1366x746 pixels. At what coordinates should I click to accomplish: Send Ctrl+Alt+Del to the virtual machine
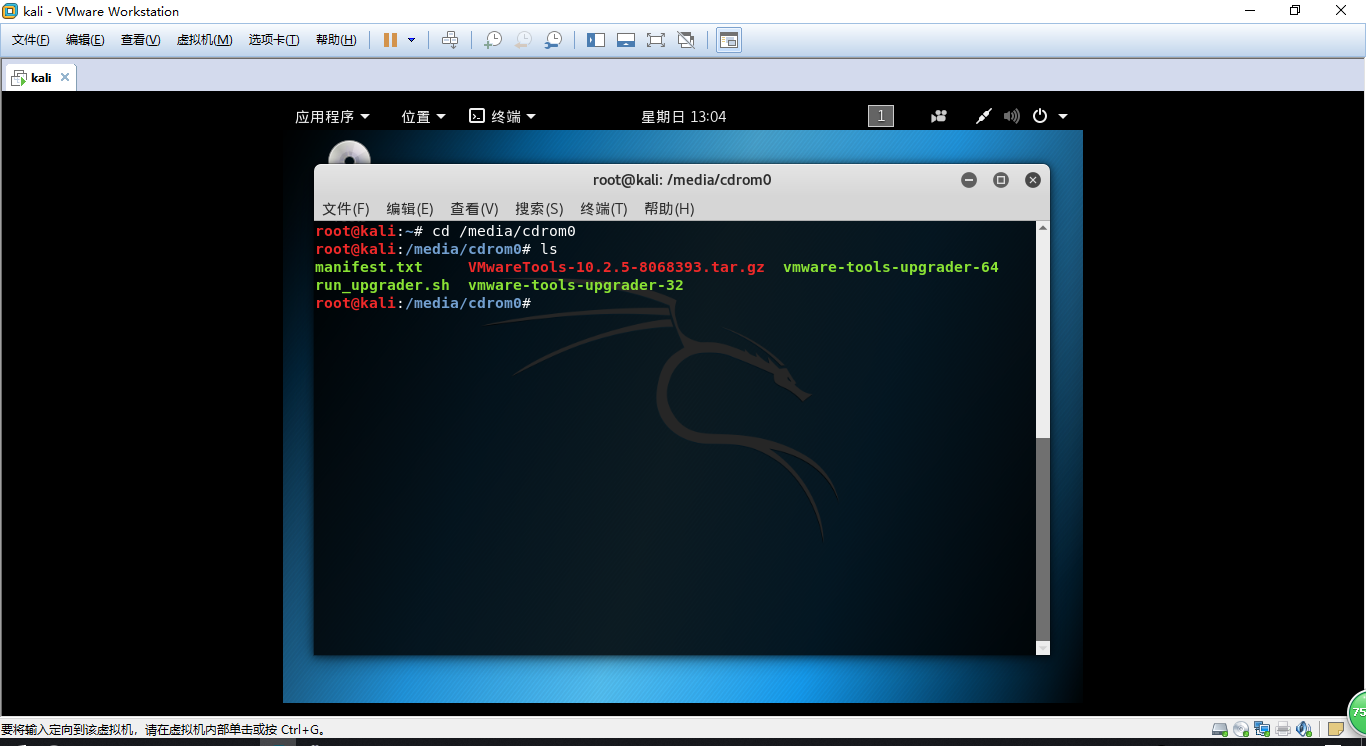(x=450, y=40)
